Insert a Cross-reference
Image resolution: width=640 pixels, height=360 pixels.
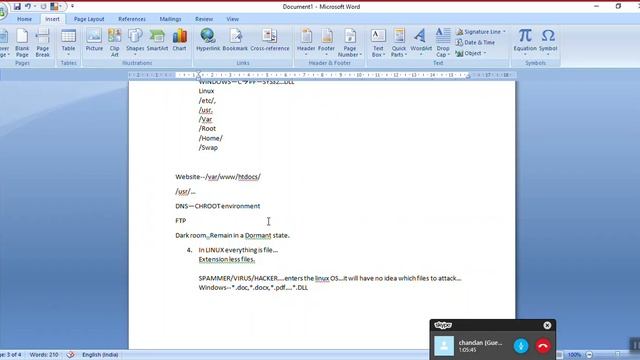click(269, 40)
